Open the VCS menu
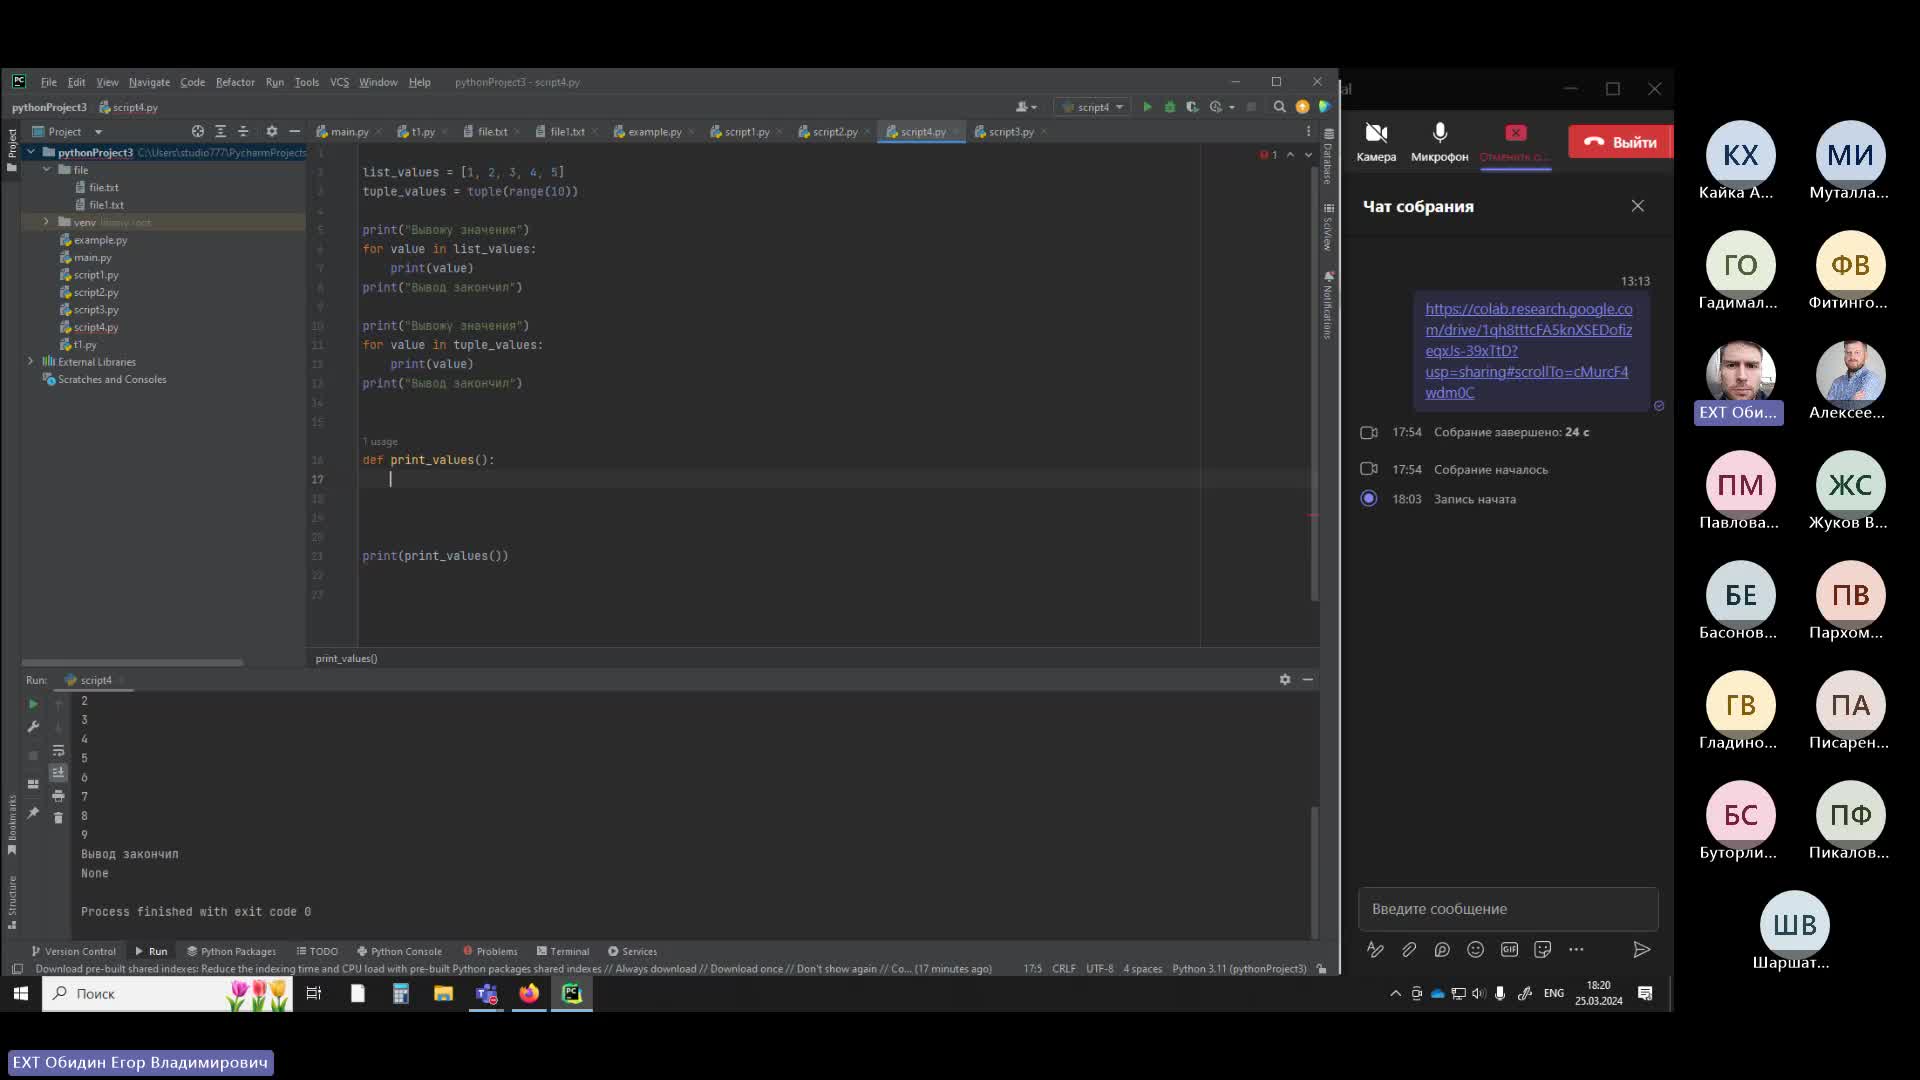 tap(339, 82)
